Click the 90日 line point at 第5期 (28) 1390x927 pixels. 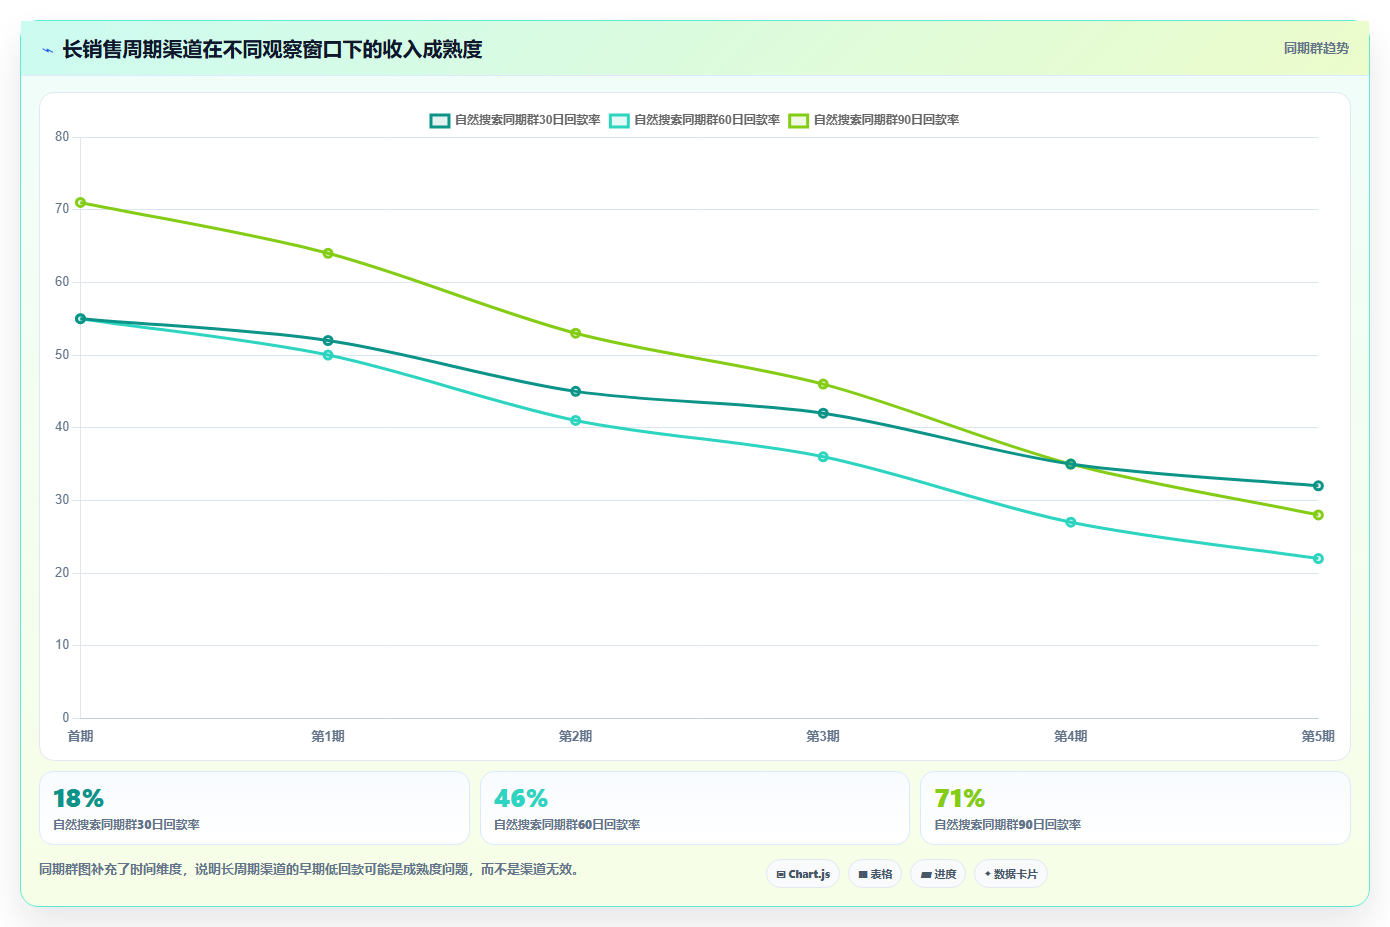click(1318, 515)
